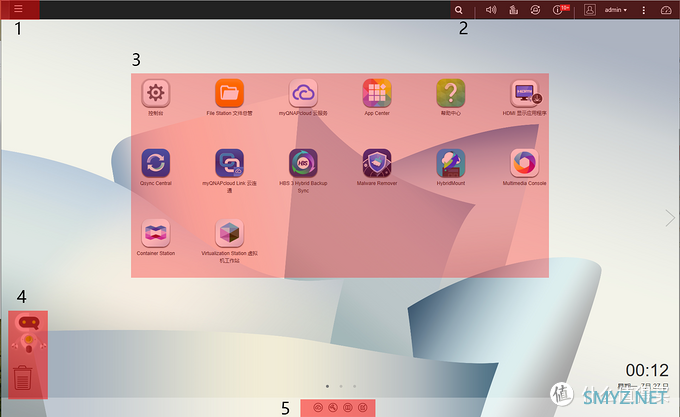Viewport: 680px width, 417px height.
Task: Launch File Station 文件总管
Action: (229, 92)
